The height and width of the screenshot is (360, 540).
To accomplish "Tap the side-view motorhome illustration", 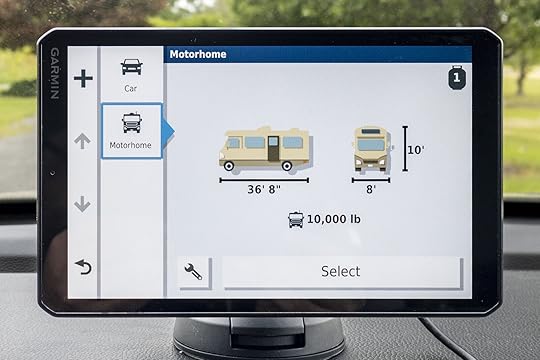I will click(x=265, y=149).
